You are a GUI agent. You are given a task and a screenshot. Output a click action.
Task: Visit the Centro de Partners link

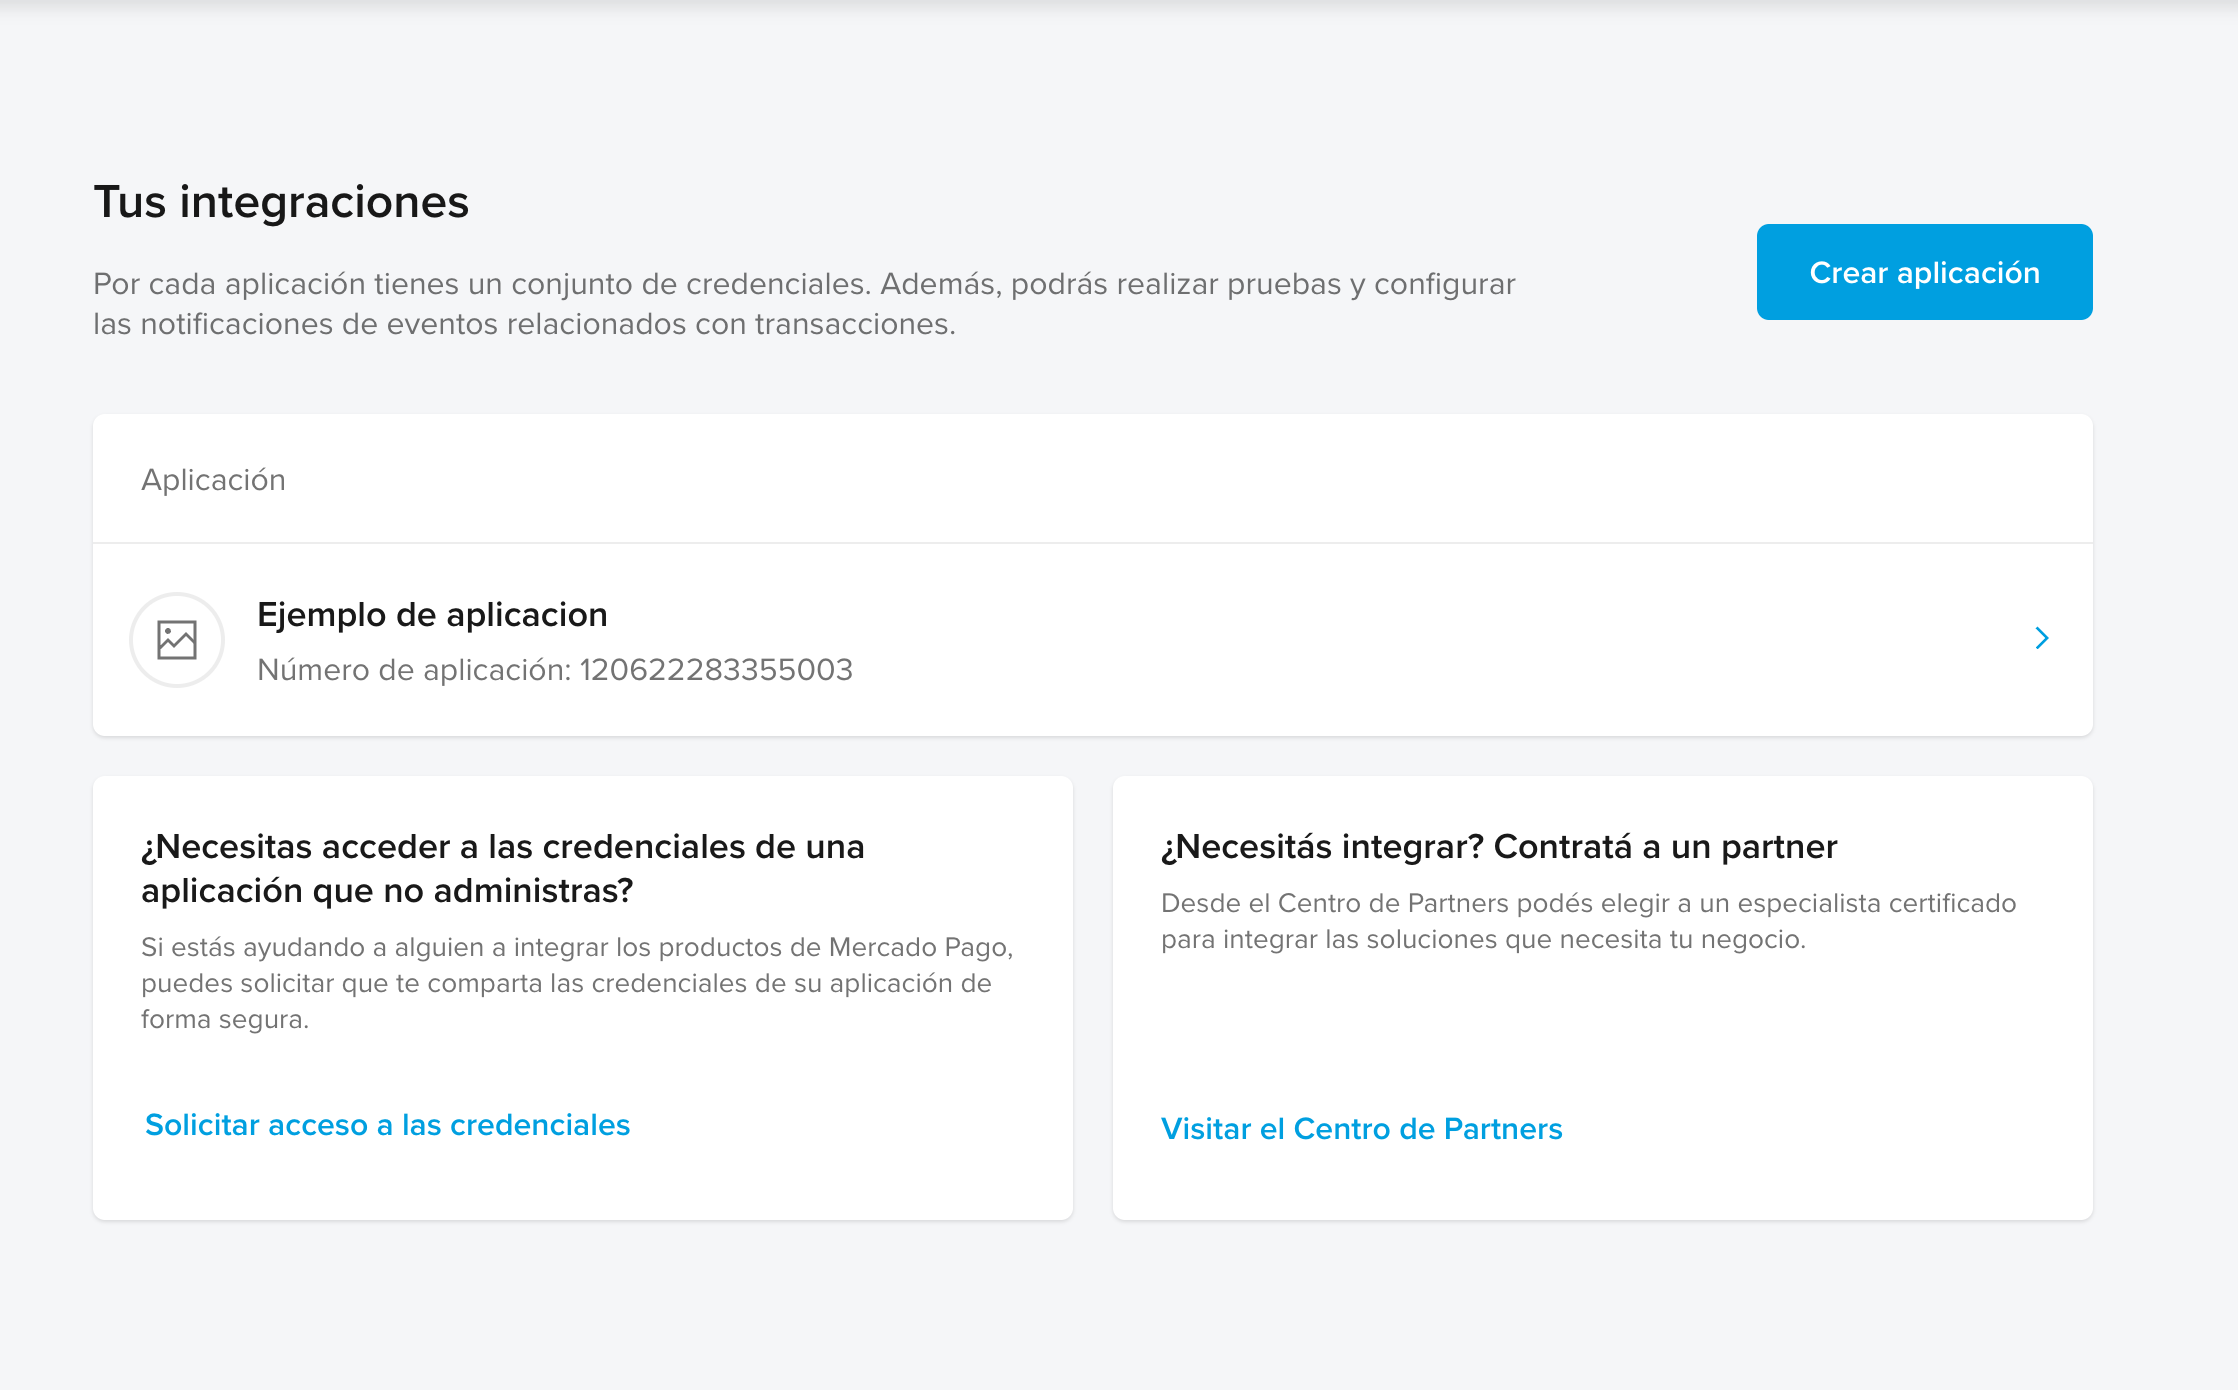(x=1361, y=1129)
